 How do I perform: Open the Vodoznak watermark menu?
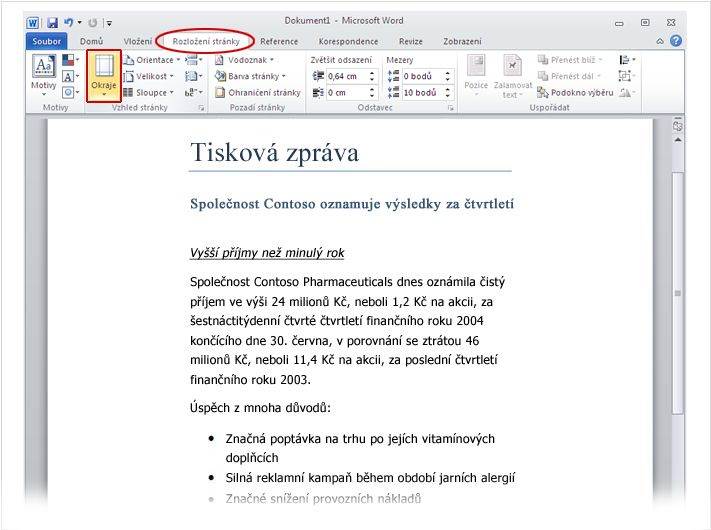pyautogui.click(x=245, y=60)
